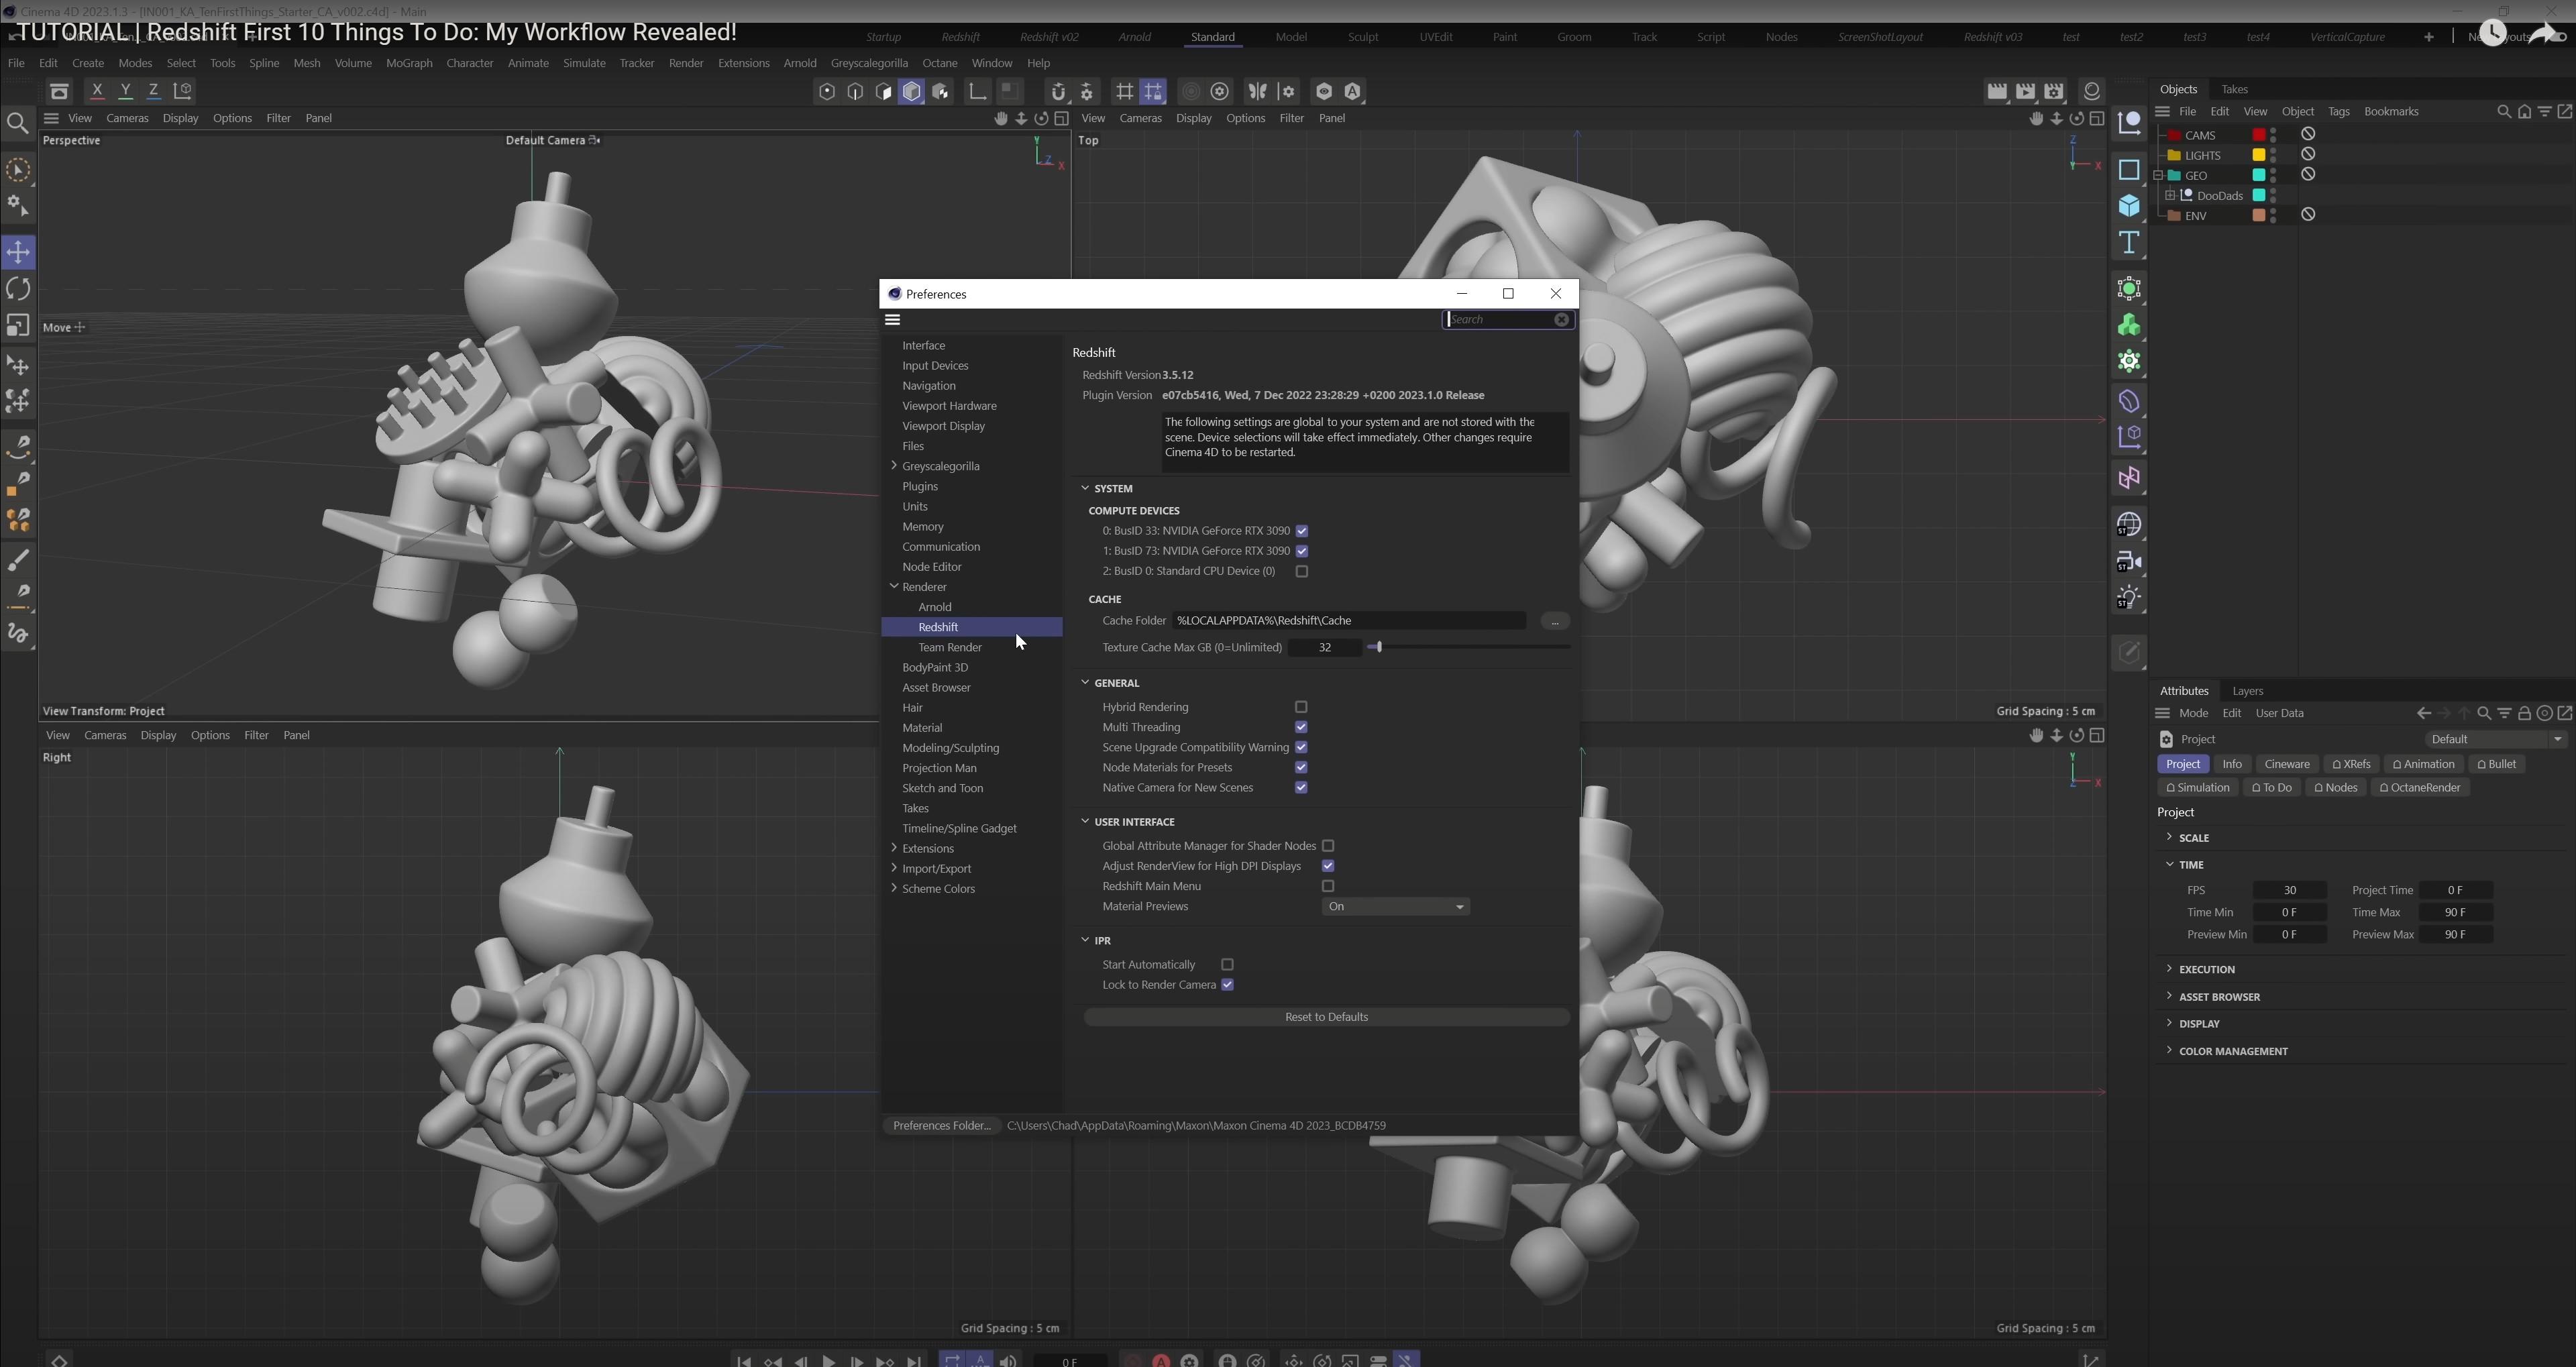Open Material Previews dropdown

coord(1395,907)
